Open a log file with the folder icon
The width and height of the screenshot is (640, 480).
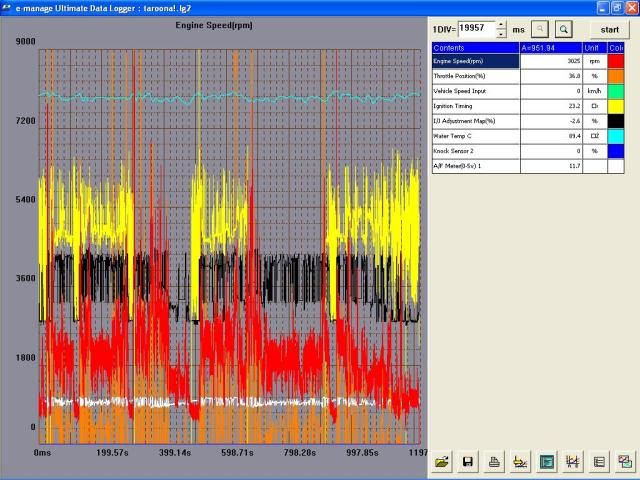pyautogui.click(x=442, y=462)
